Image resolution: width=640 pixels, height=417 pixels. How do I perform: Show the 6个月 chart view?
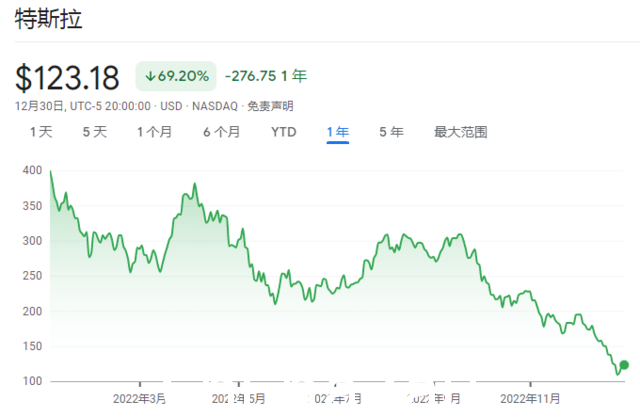pyautogui.click(x=222, y=132)
